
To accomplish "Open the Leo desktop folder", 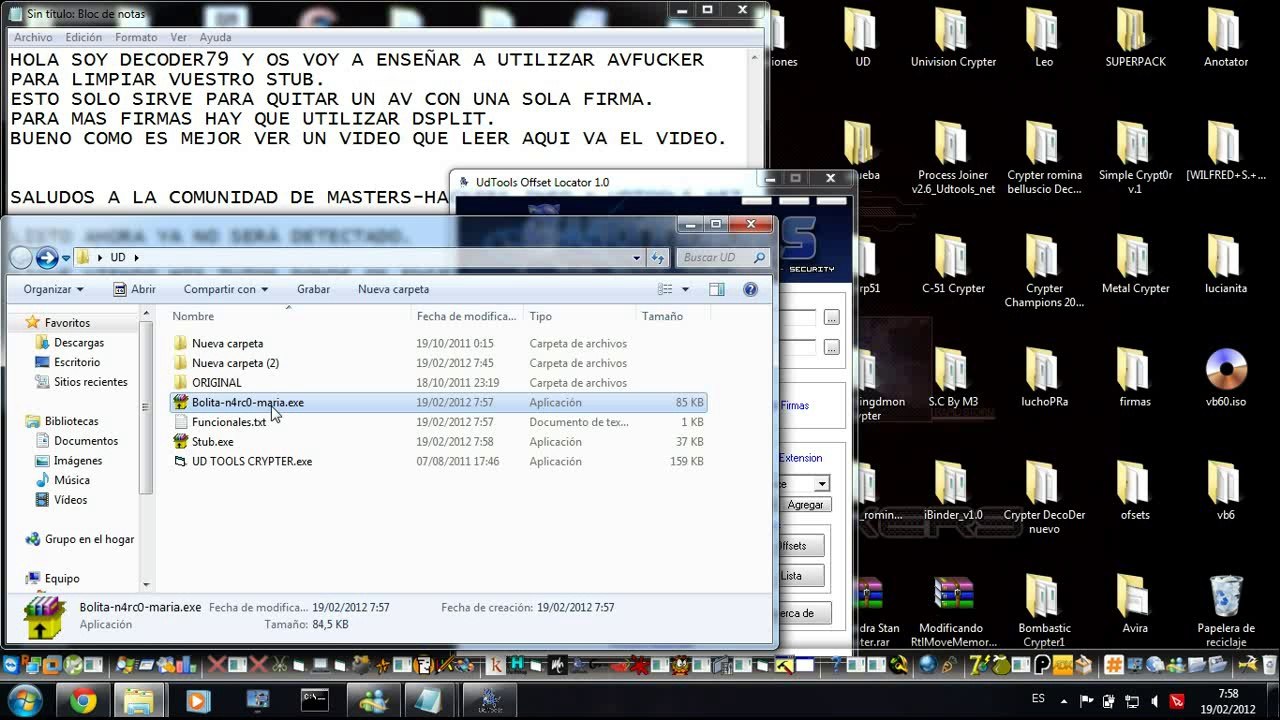I will pos(1044,40).
